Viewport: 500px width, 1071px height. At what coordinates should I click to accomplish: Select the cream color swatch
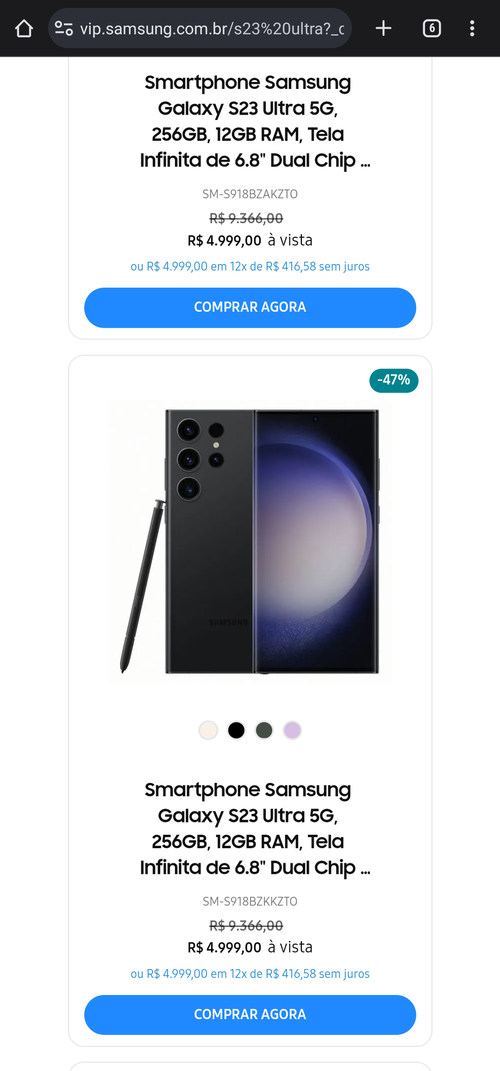(208, 730)
